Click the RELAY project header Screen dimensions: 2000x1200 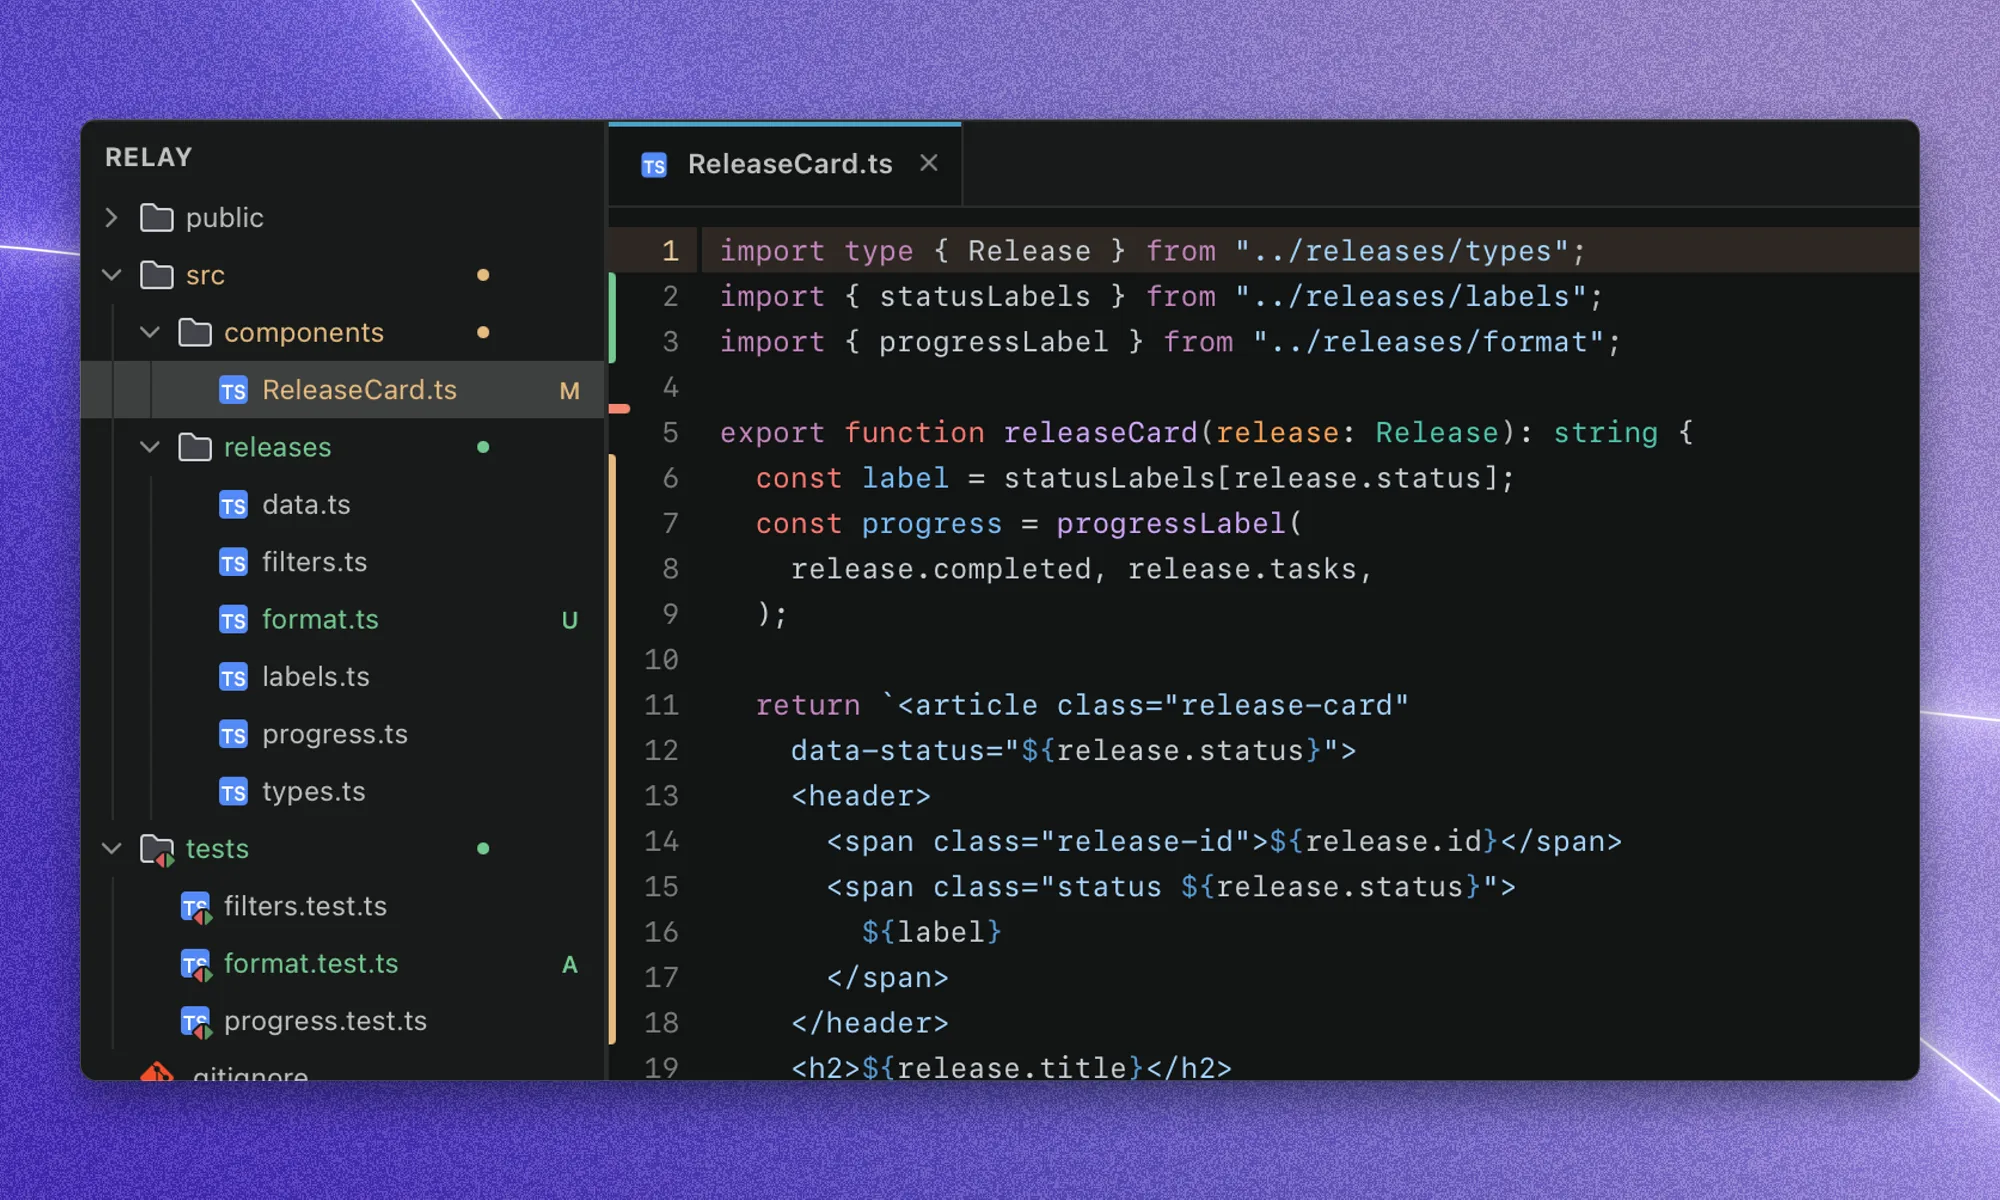(x=148, y=157)
